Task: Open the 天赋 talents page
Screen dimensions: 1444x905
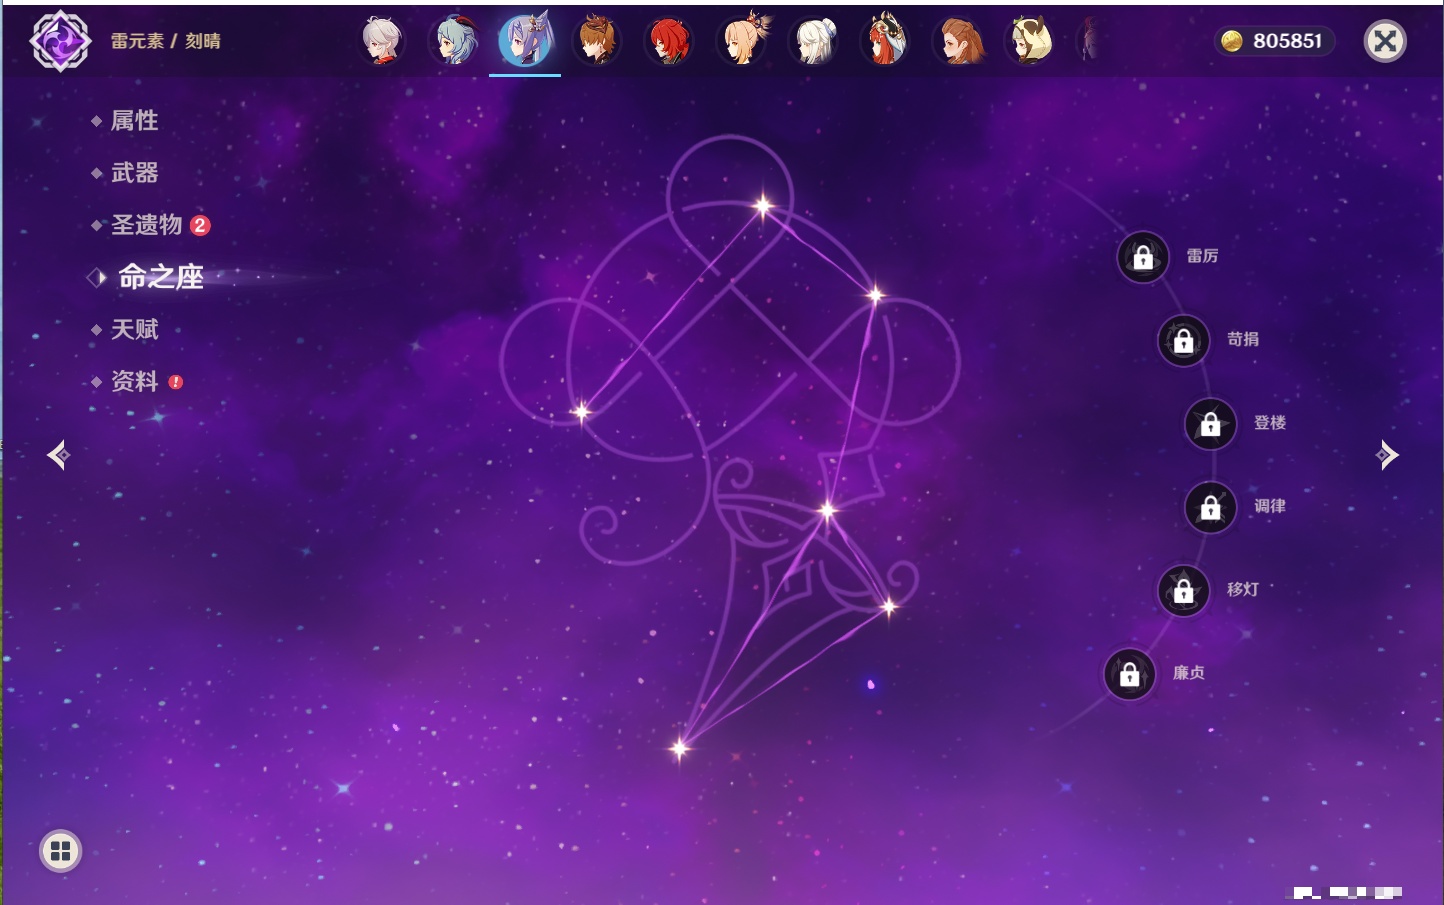Action: 134,329
